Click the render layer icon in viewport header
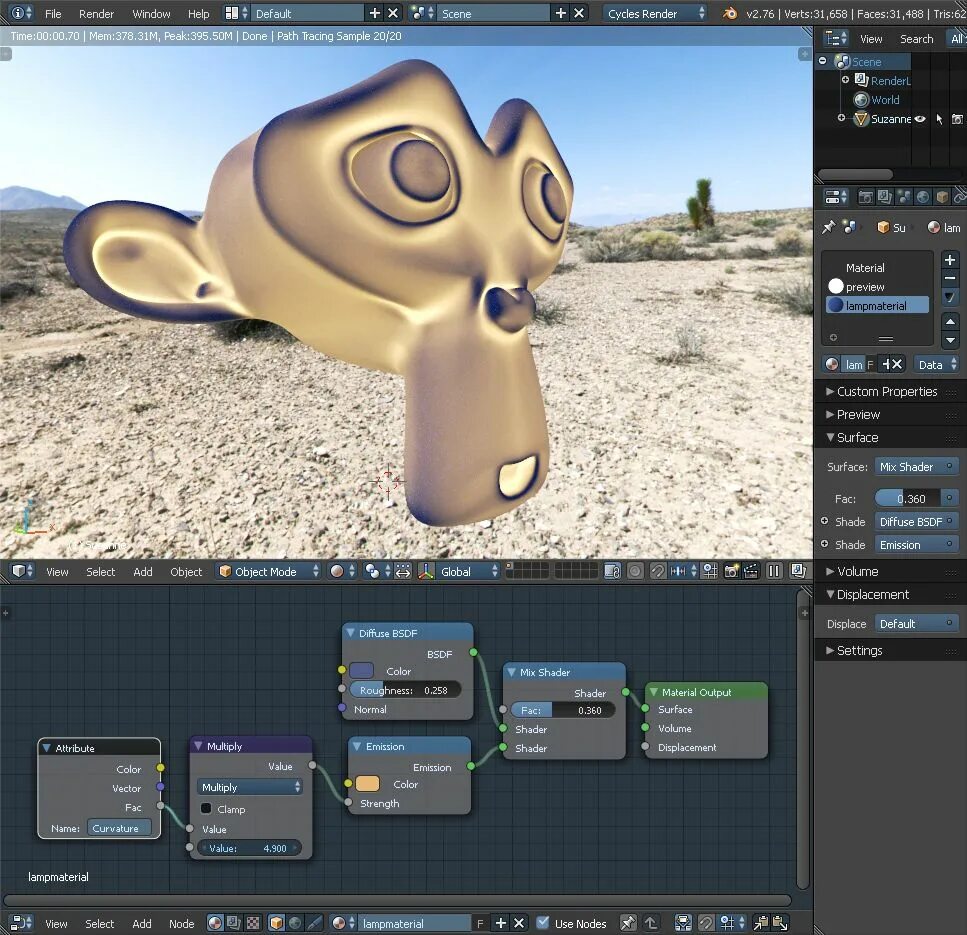 [x=797, y=571]
